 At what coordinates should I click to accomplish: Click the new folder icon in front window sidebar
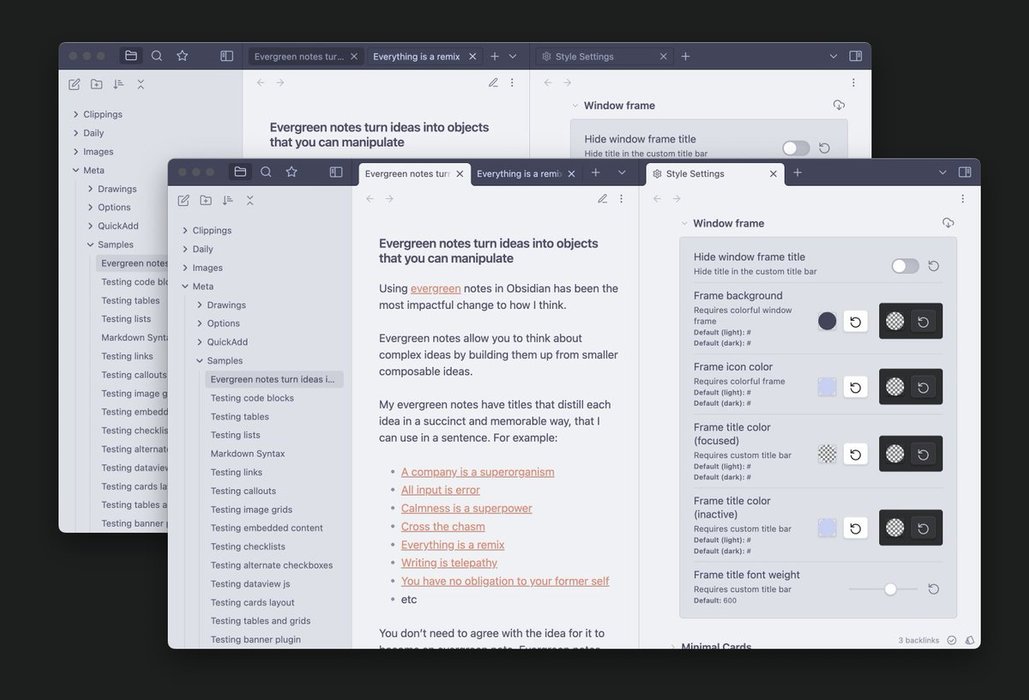(206, 200)
